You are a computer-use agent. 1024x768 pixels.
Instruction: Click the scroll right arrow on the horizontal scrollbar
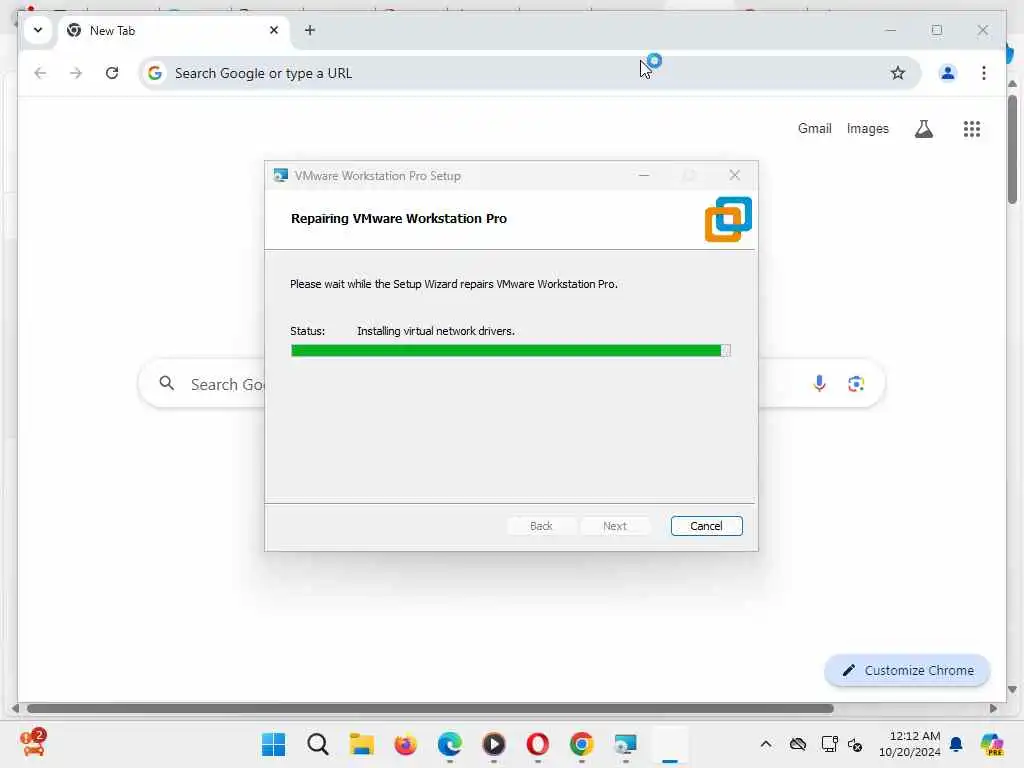click(x=993, y=709)
